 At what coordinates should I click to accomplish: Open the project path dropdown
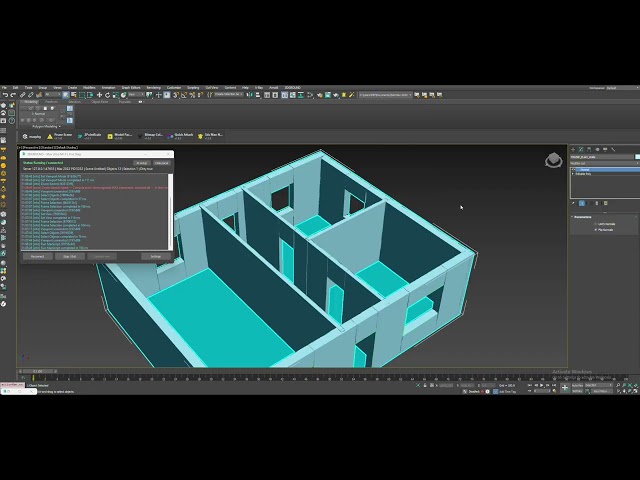tap(385, 95)
